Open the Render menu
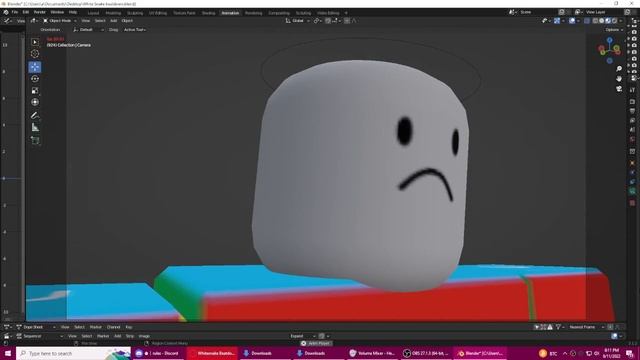The height and width of the screenshot is (360, 640). (x=40, y=12)
